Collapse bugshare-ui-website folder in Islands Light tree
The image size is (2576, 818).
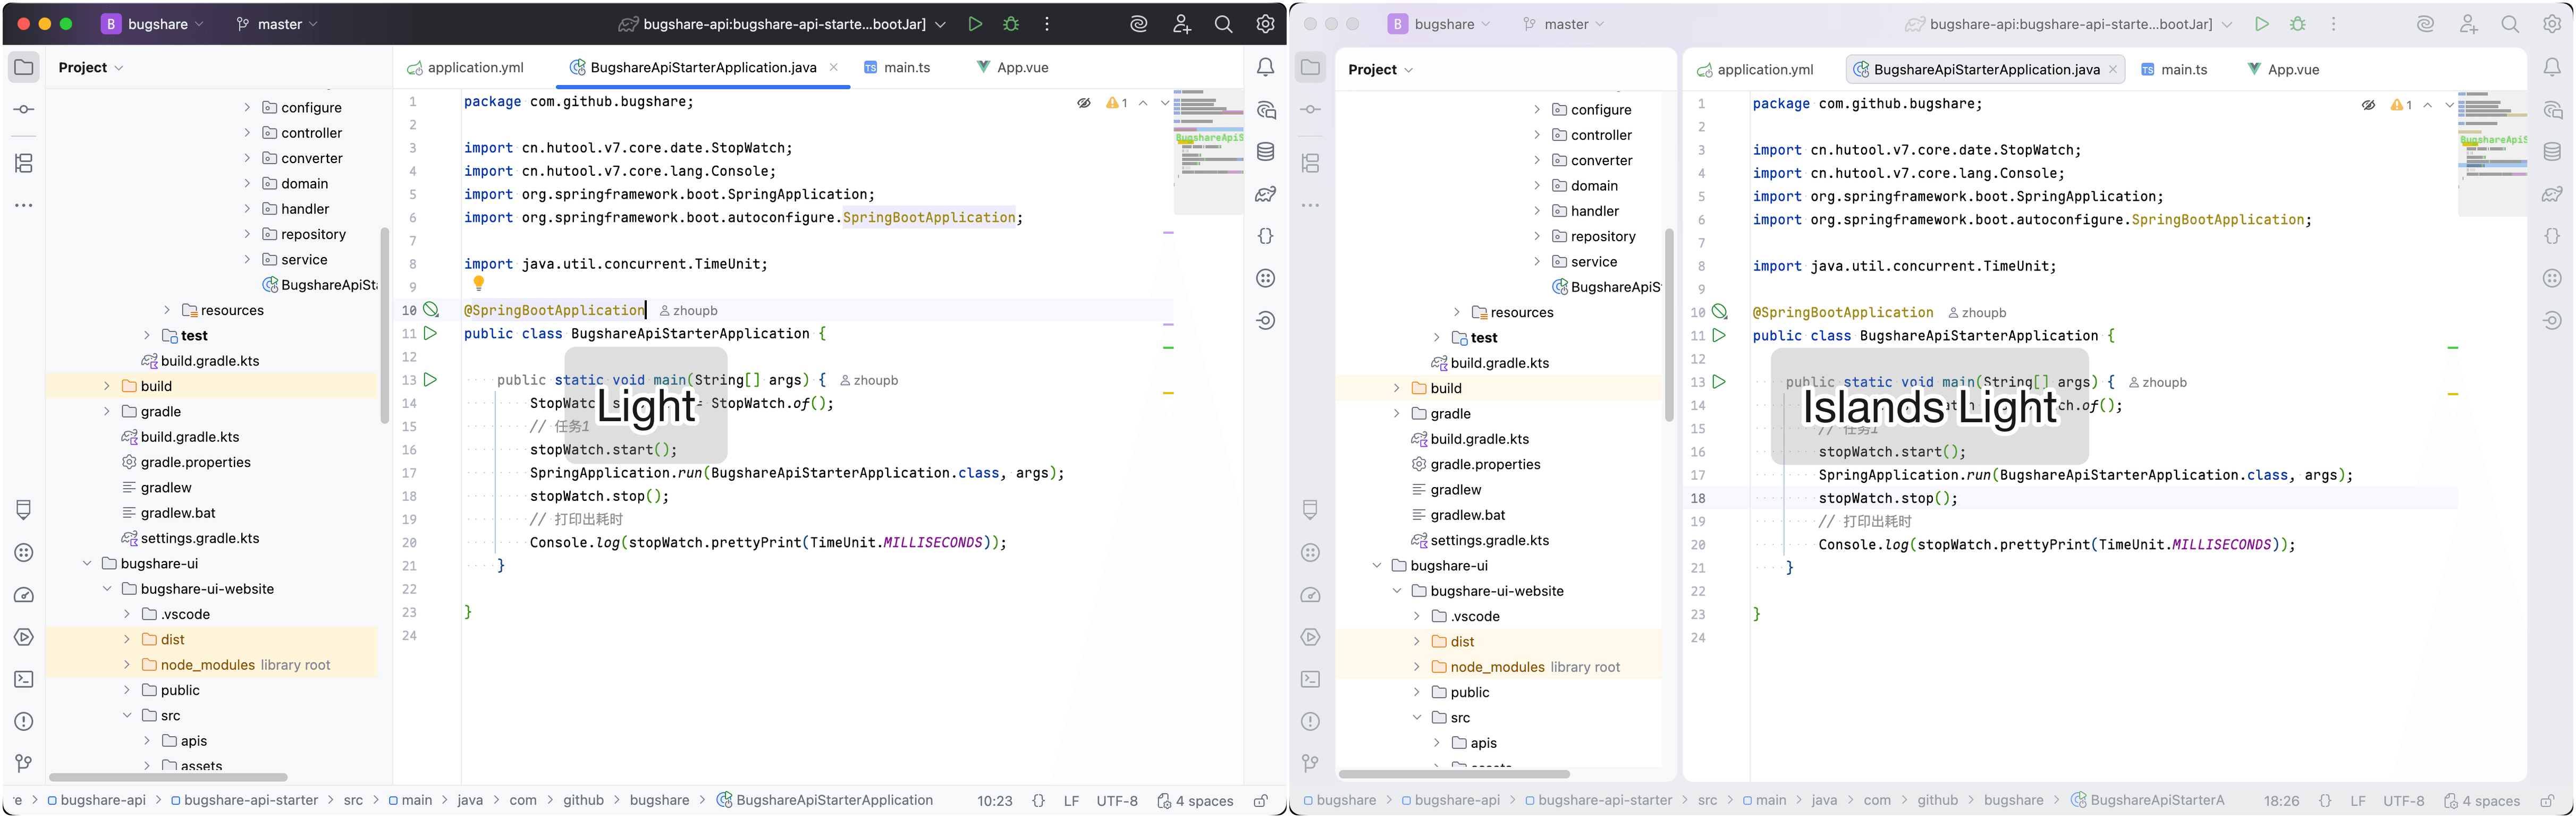[x=1397, y=591]
